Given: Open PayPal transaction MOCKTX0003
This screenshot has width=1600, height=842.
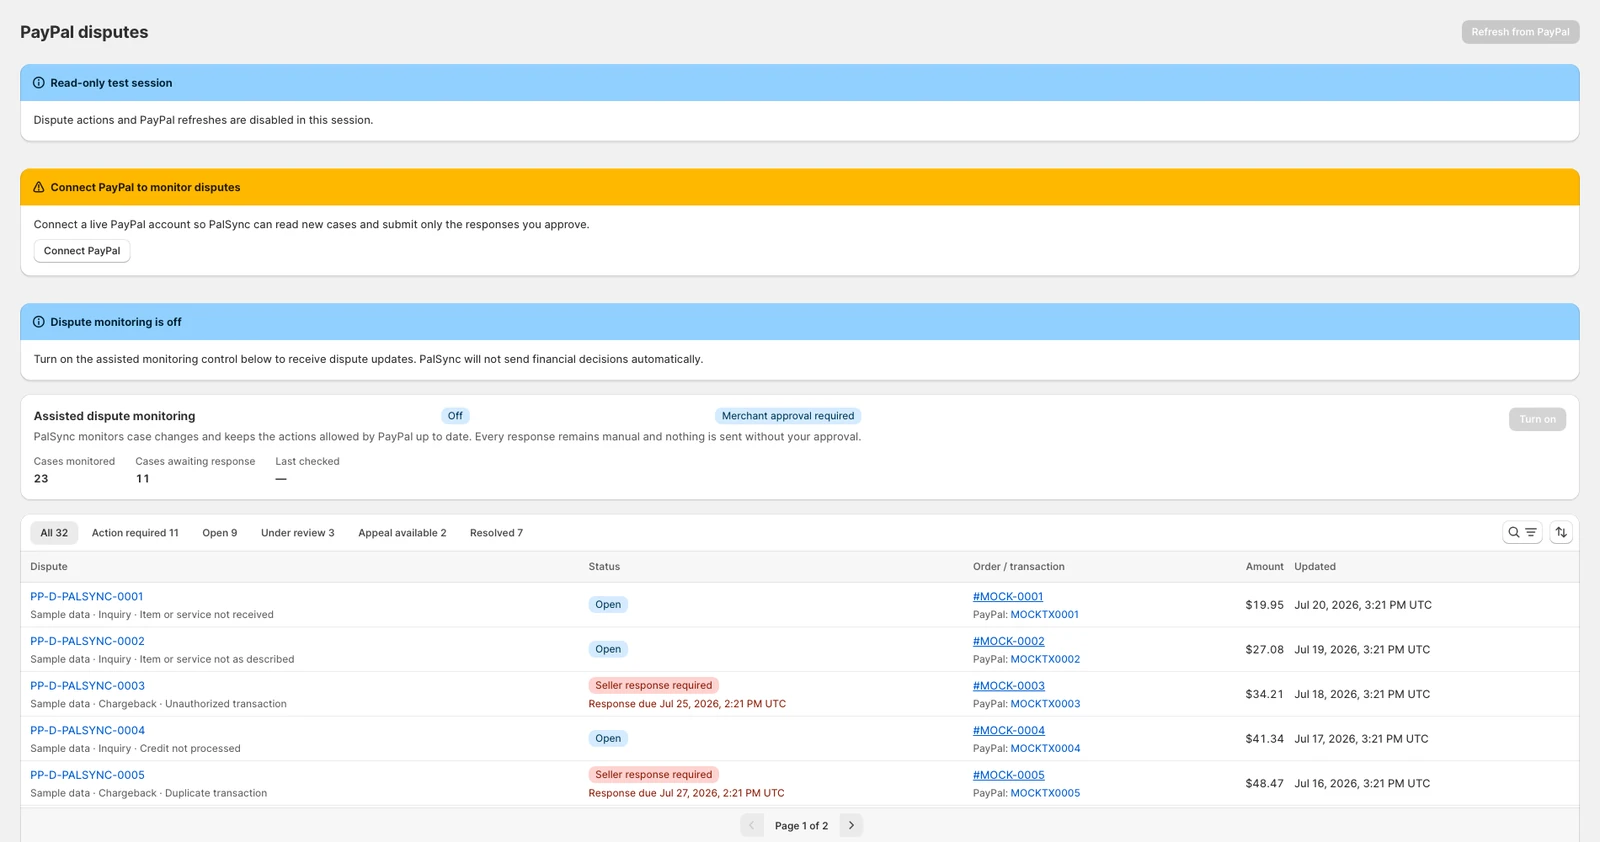Looking at the screenshot, I should [x=1045, y=704].
